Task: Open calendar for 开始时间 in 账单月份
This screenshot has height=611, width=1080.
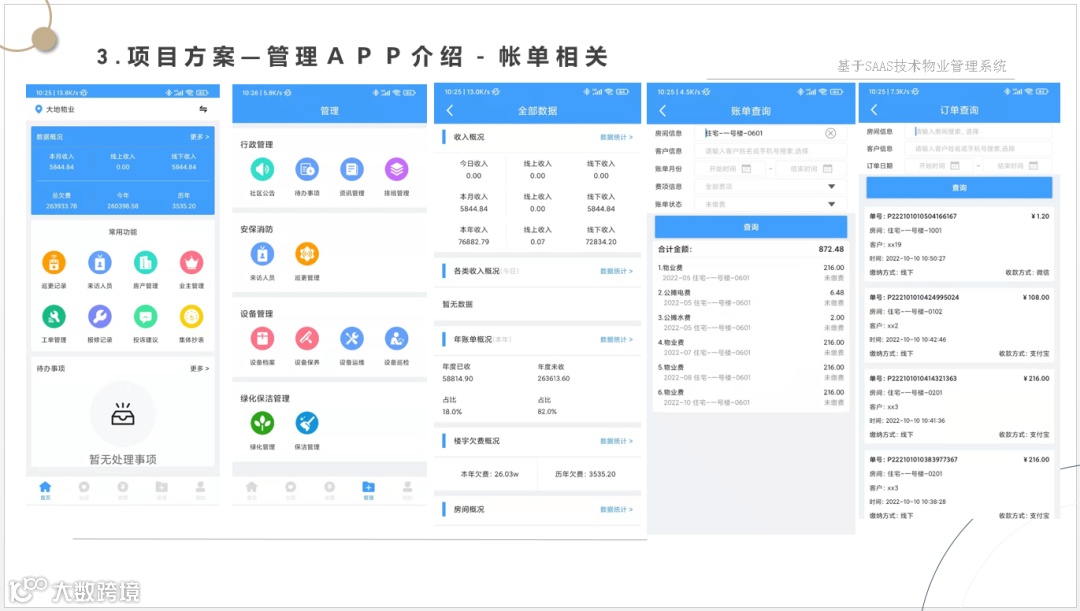Action: tap(746, 169)
